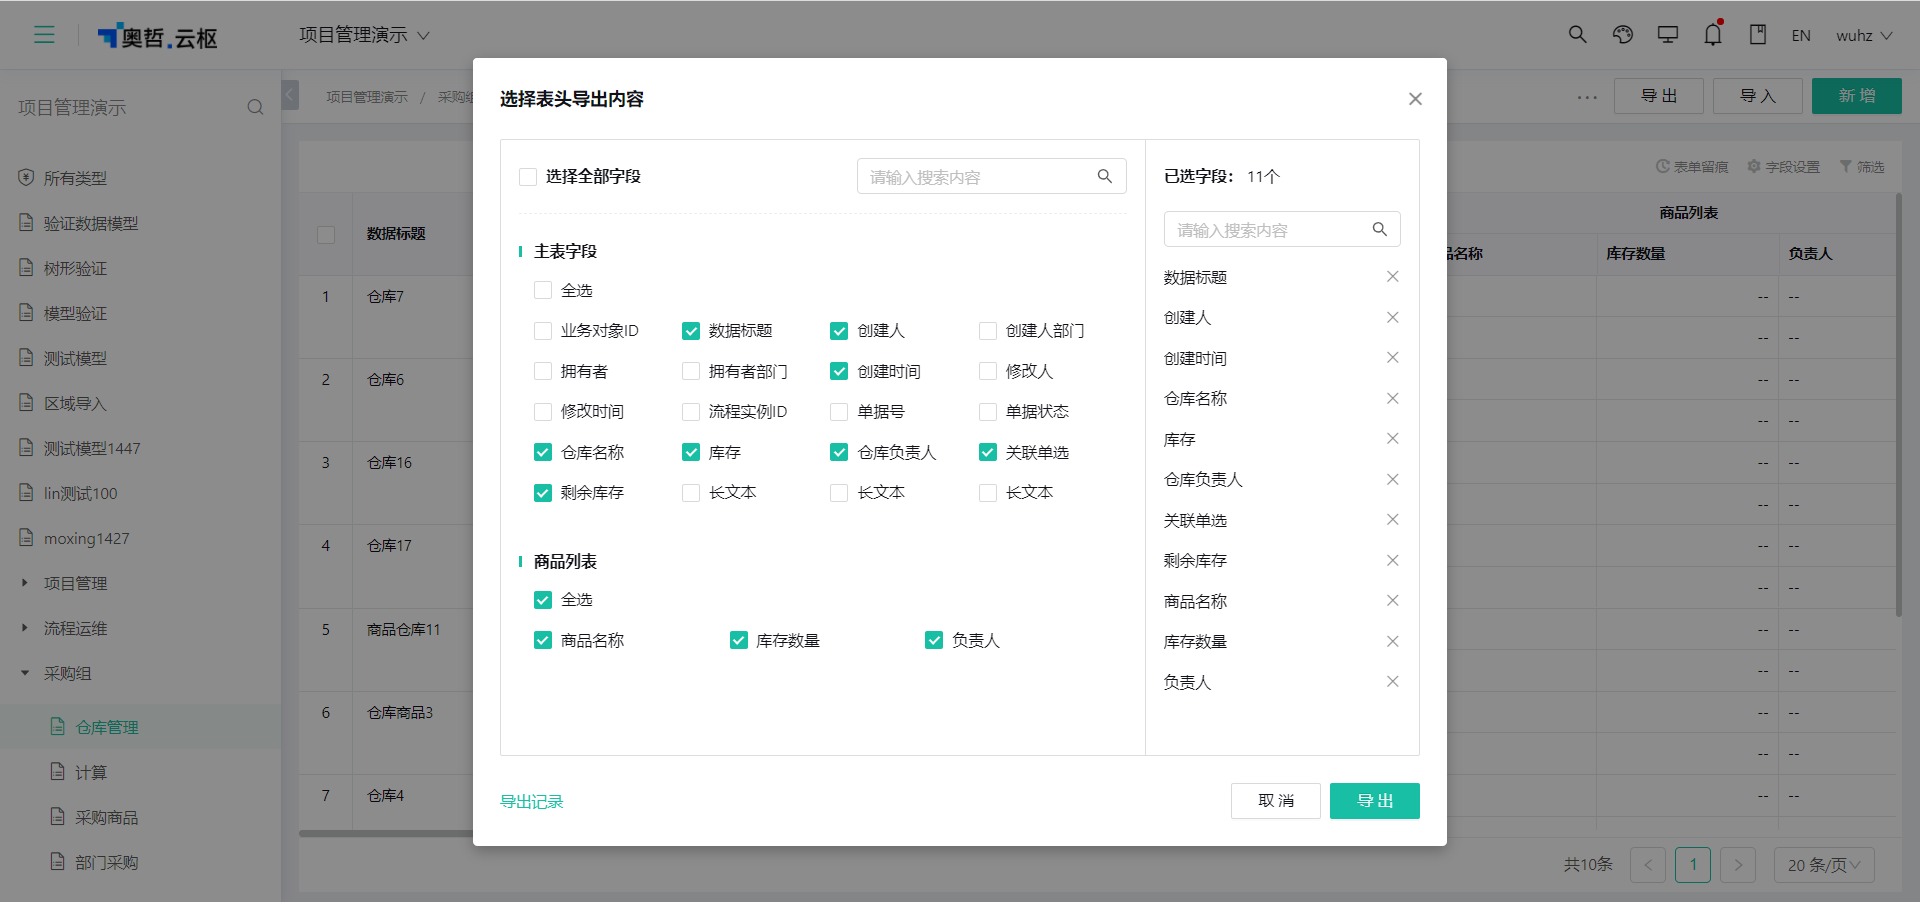Remove 数据标题 from selected fields
Image resolution: width=1920 pixels, height=902 pixels.
[1392, 277]
